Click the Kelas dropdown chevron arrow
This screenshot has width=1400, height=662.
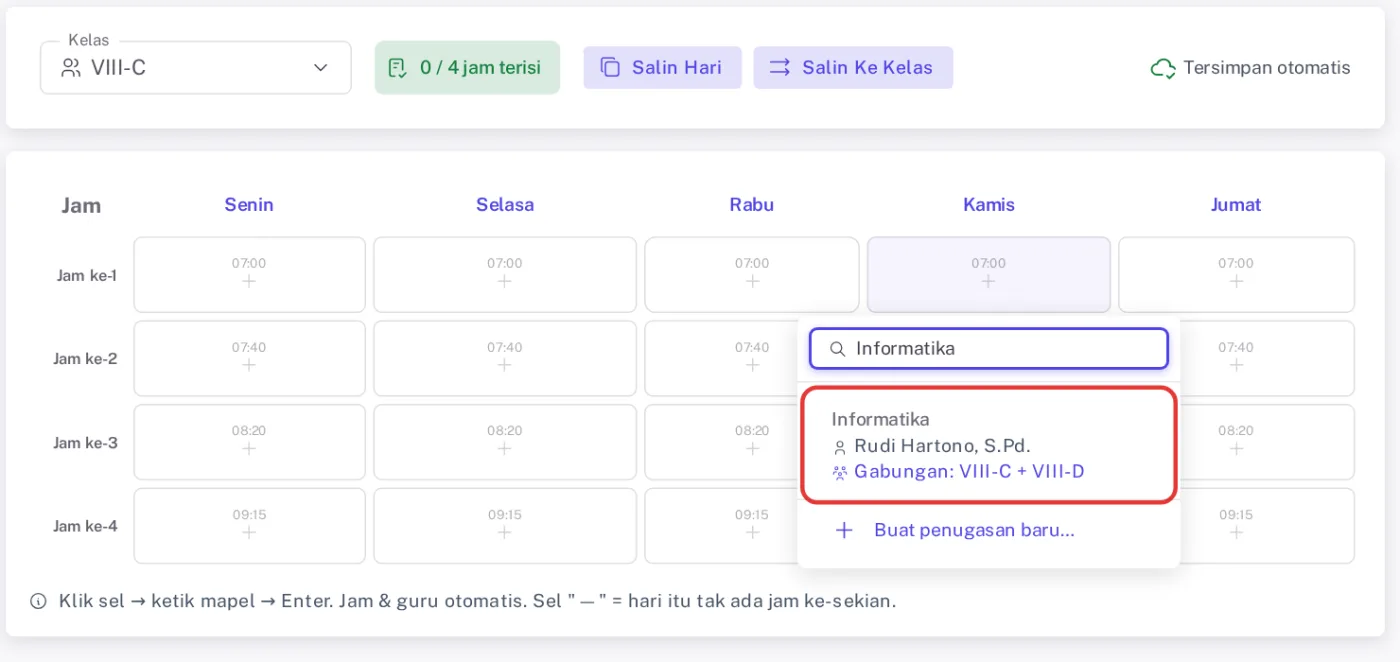point(320,68)
